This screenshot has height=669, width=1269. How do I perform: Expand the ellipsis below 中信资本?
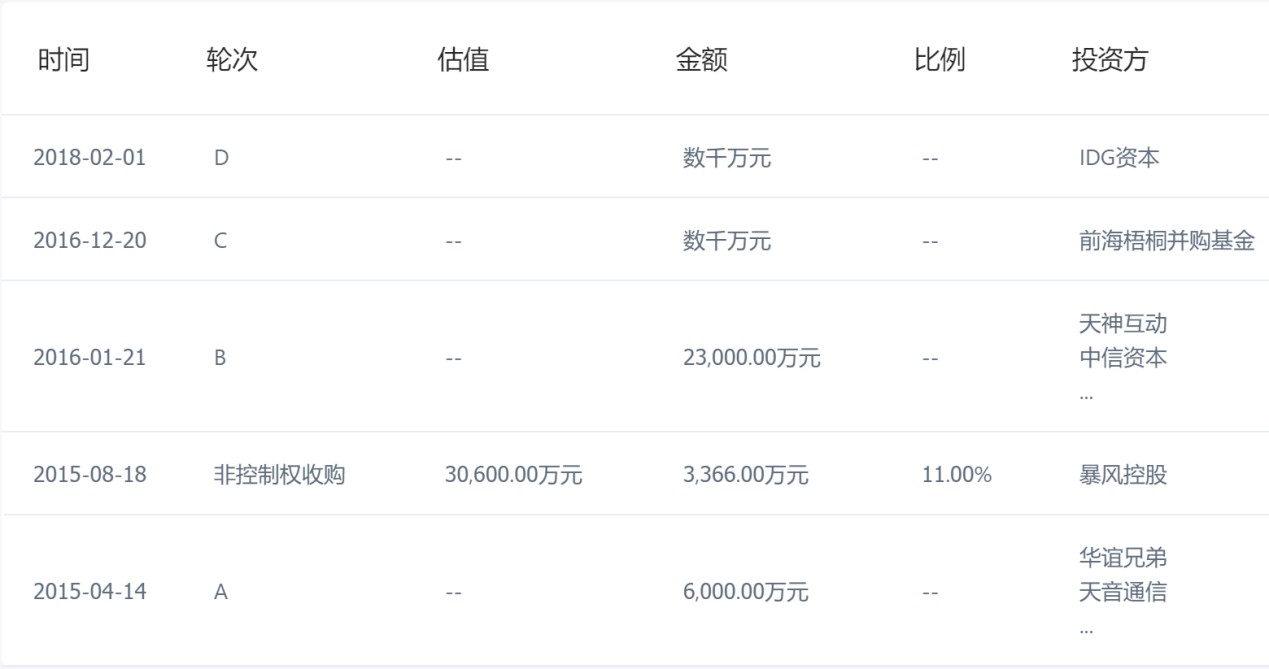coord(1086,394)
